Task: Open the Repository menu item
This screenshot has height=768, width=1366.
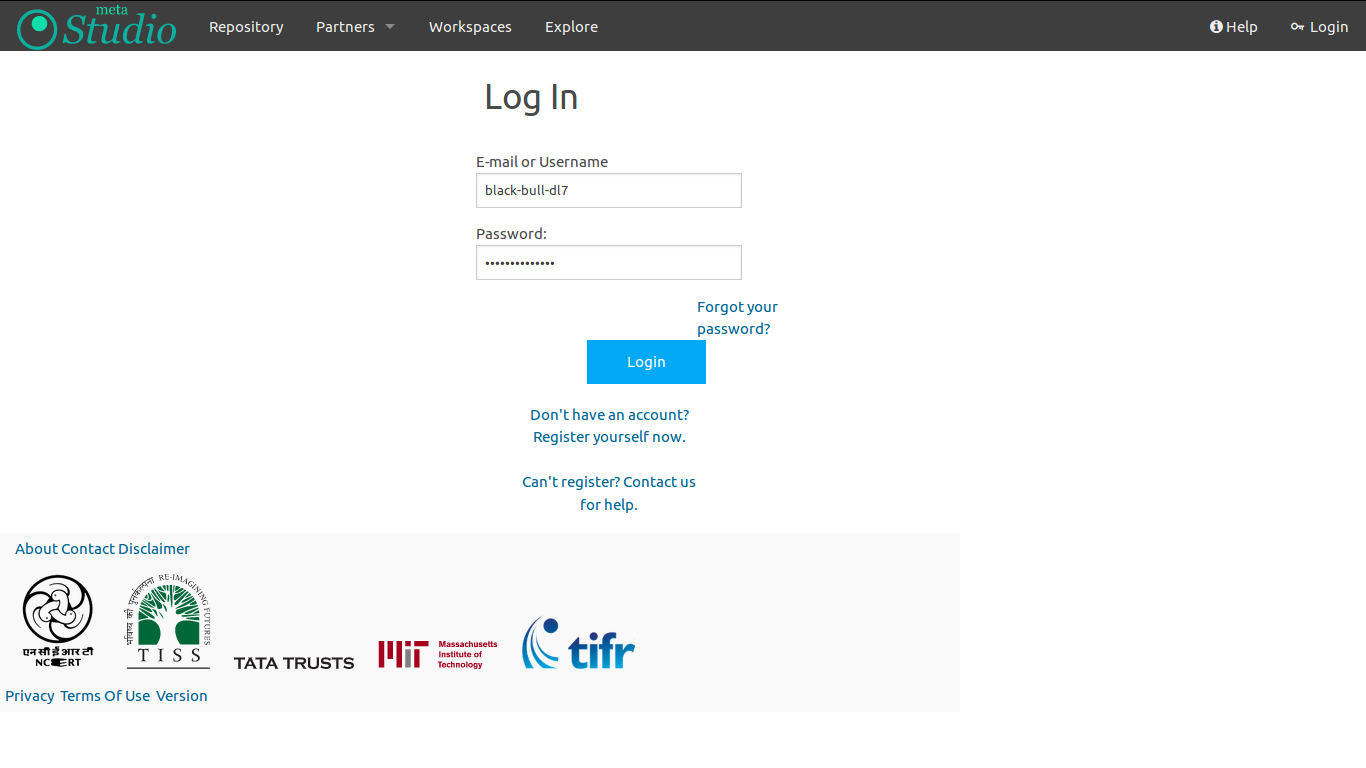Action: tap(246, 27)
